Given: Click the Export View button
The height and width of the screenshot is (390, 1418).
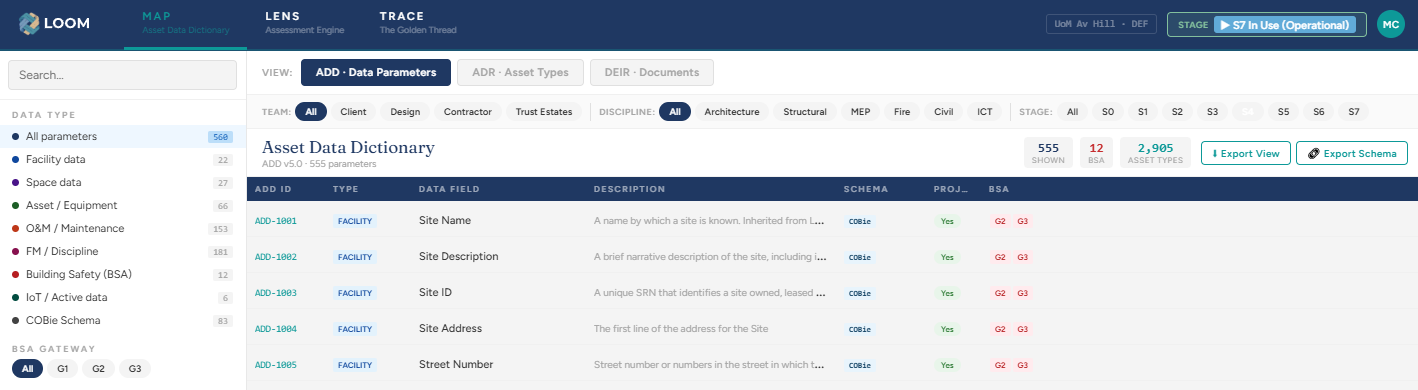Looking at the screenshot, I should (x=1245, y=153).
